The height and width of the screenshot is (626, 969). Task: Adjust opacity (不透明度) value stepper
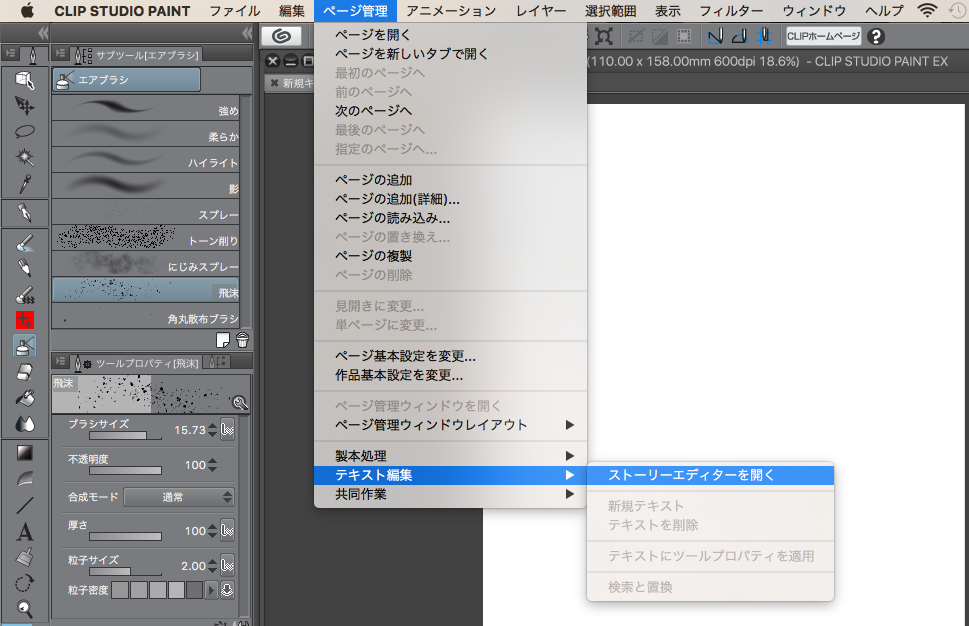click(x=213, y=465)
